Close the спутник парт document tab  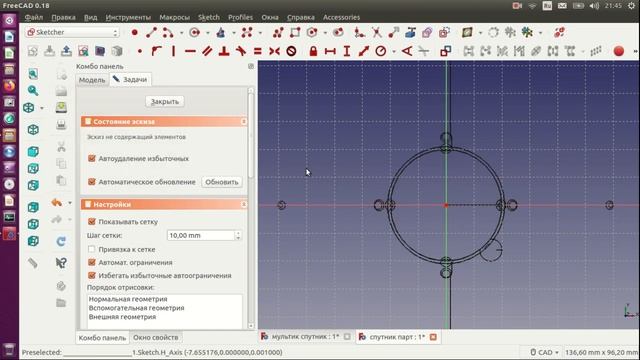coord(433,337)
